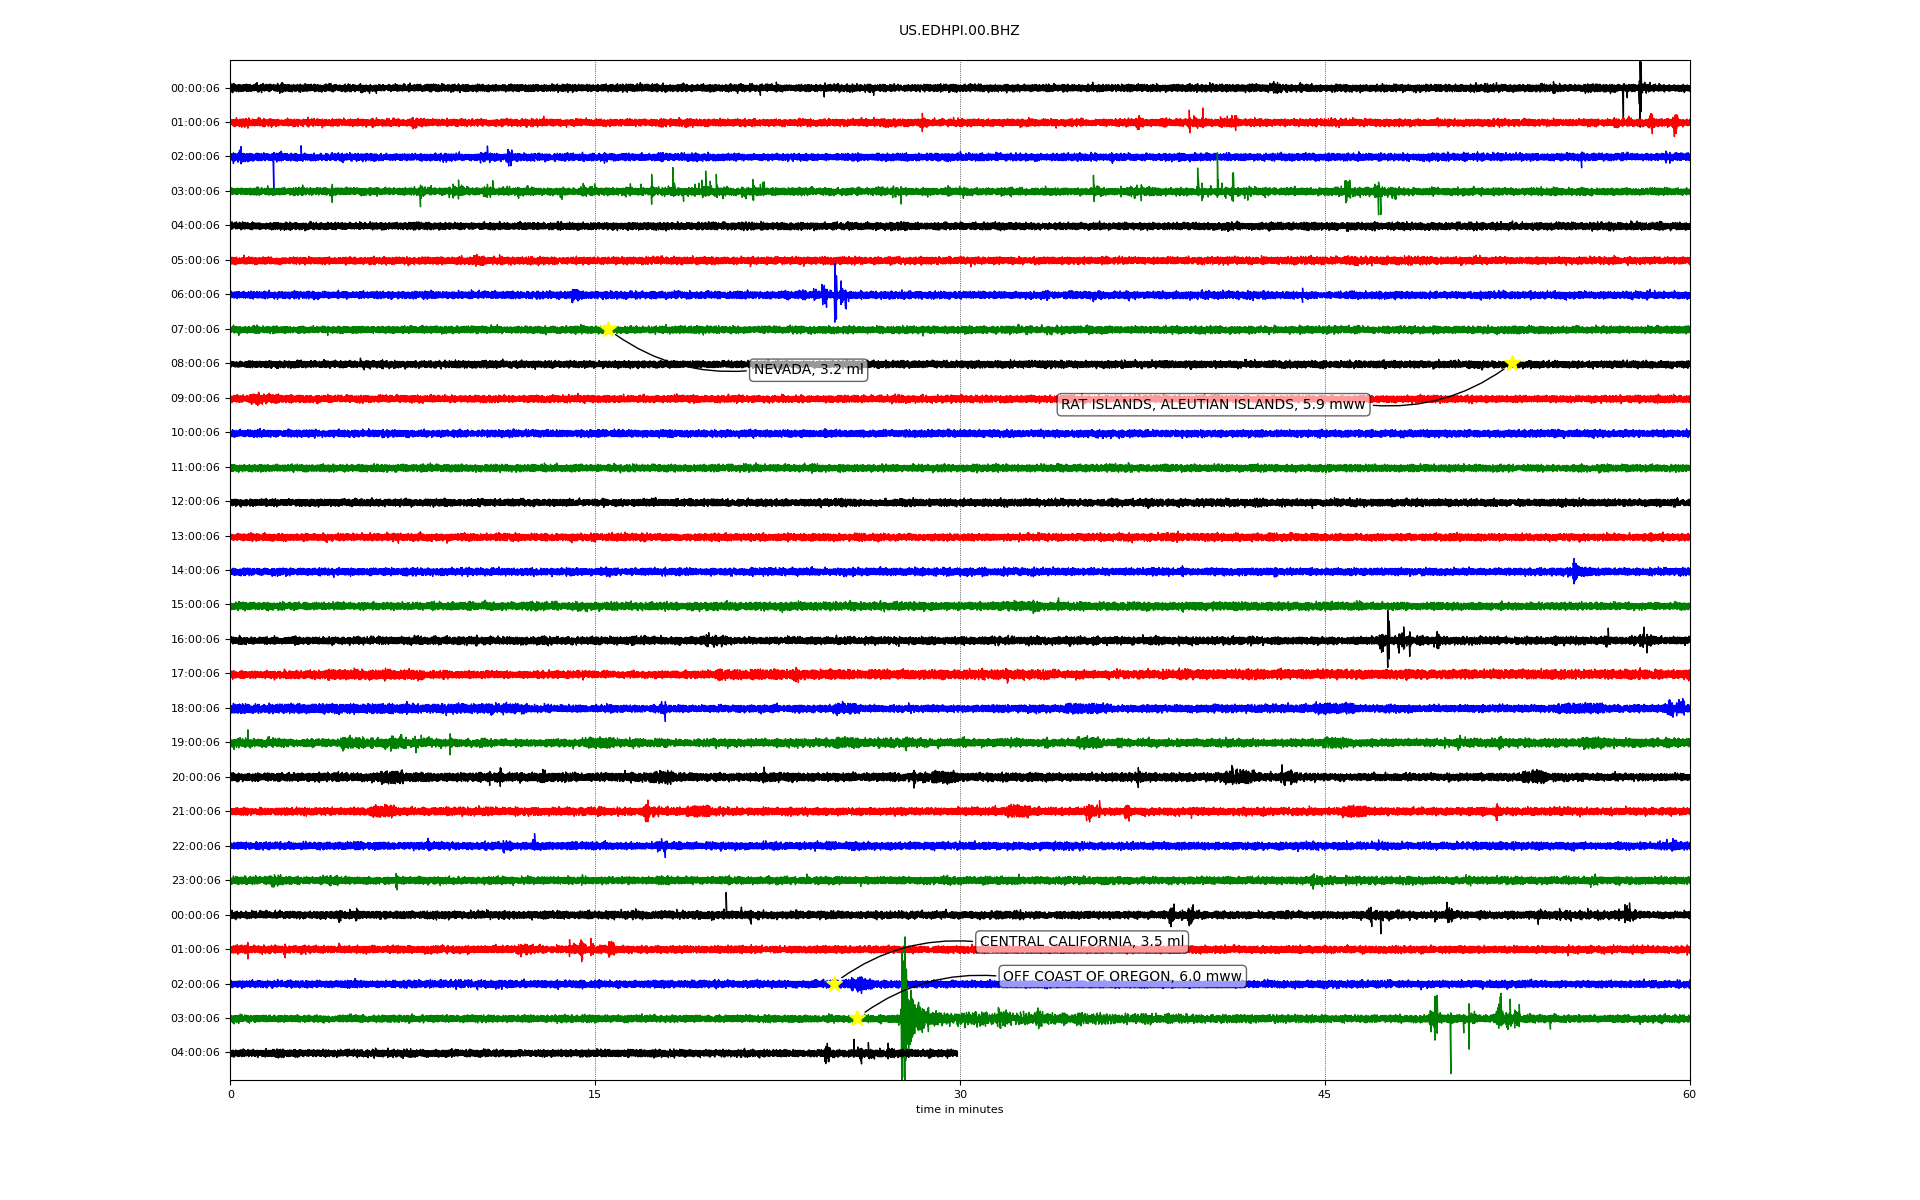Click the OFF COAST OF OREGON label
The width and height of the screenshot is (1920, 1200).
[x=1122, y=976]
